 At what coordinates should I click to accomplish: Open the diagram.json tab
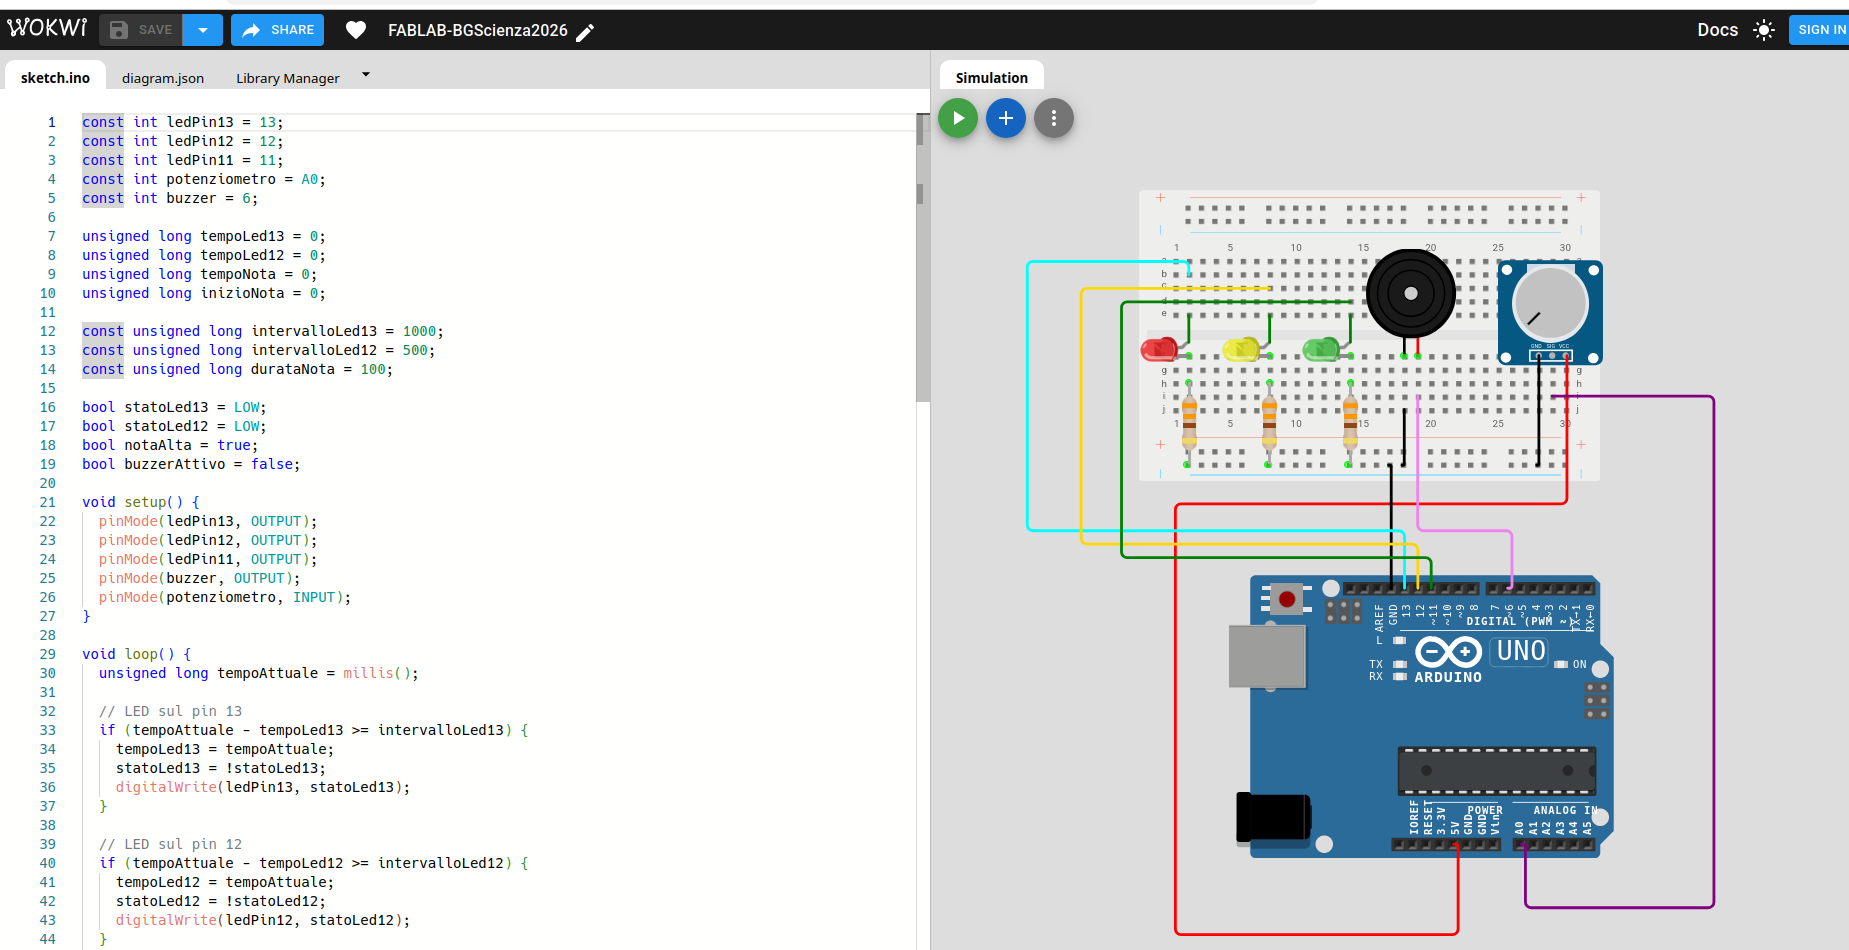163,78
